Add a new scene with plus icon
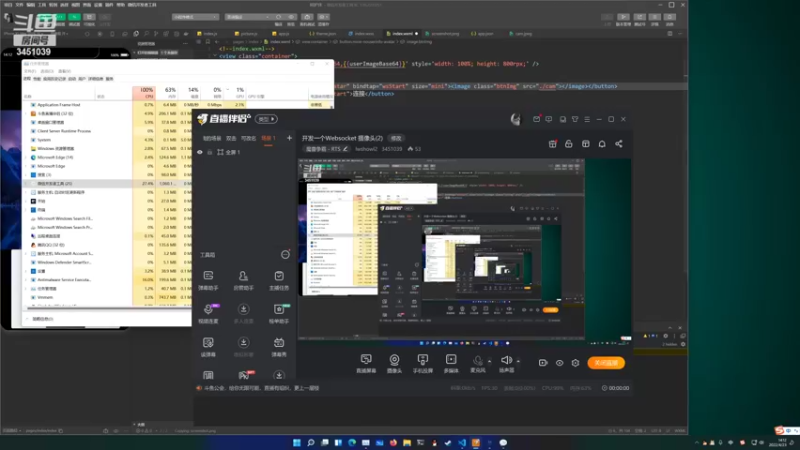The width and height of the screenshot is (800, 450). (x=289, y=138)
